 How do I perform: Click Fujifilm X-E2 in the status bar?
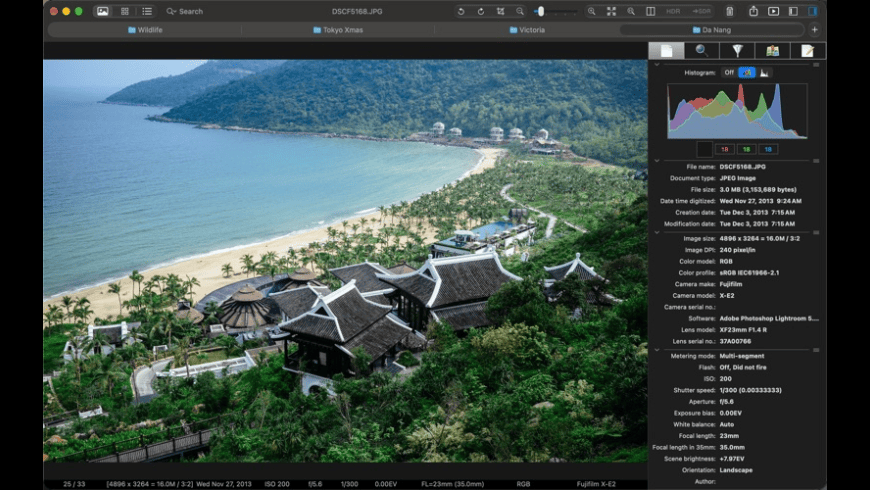tap(596, 484)
